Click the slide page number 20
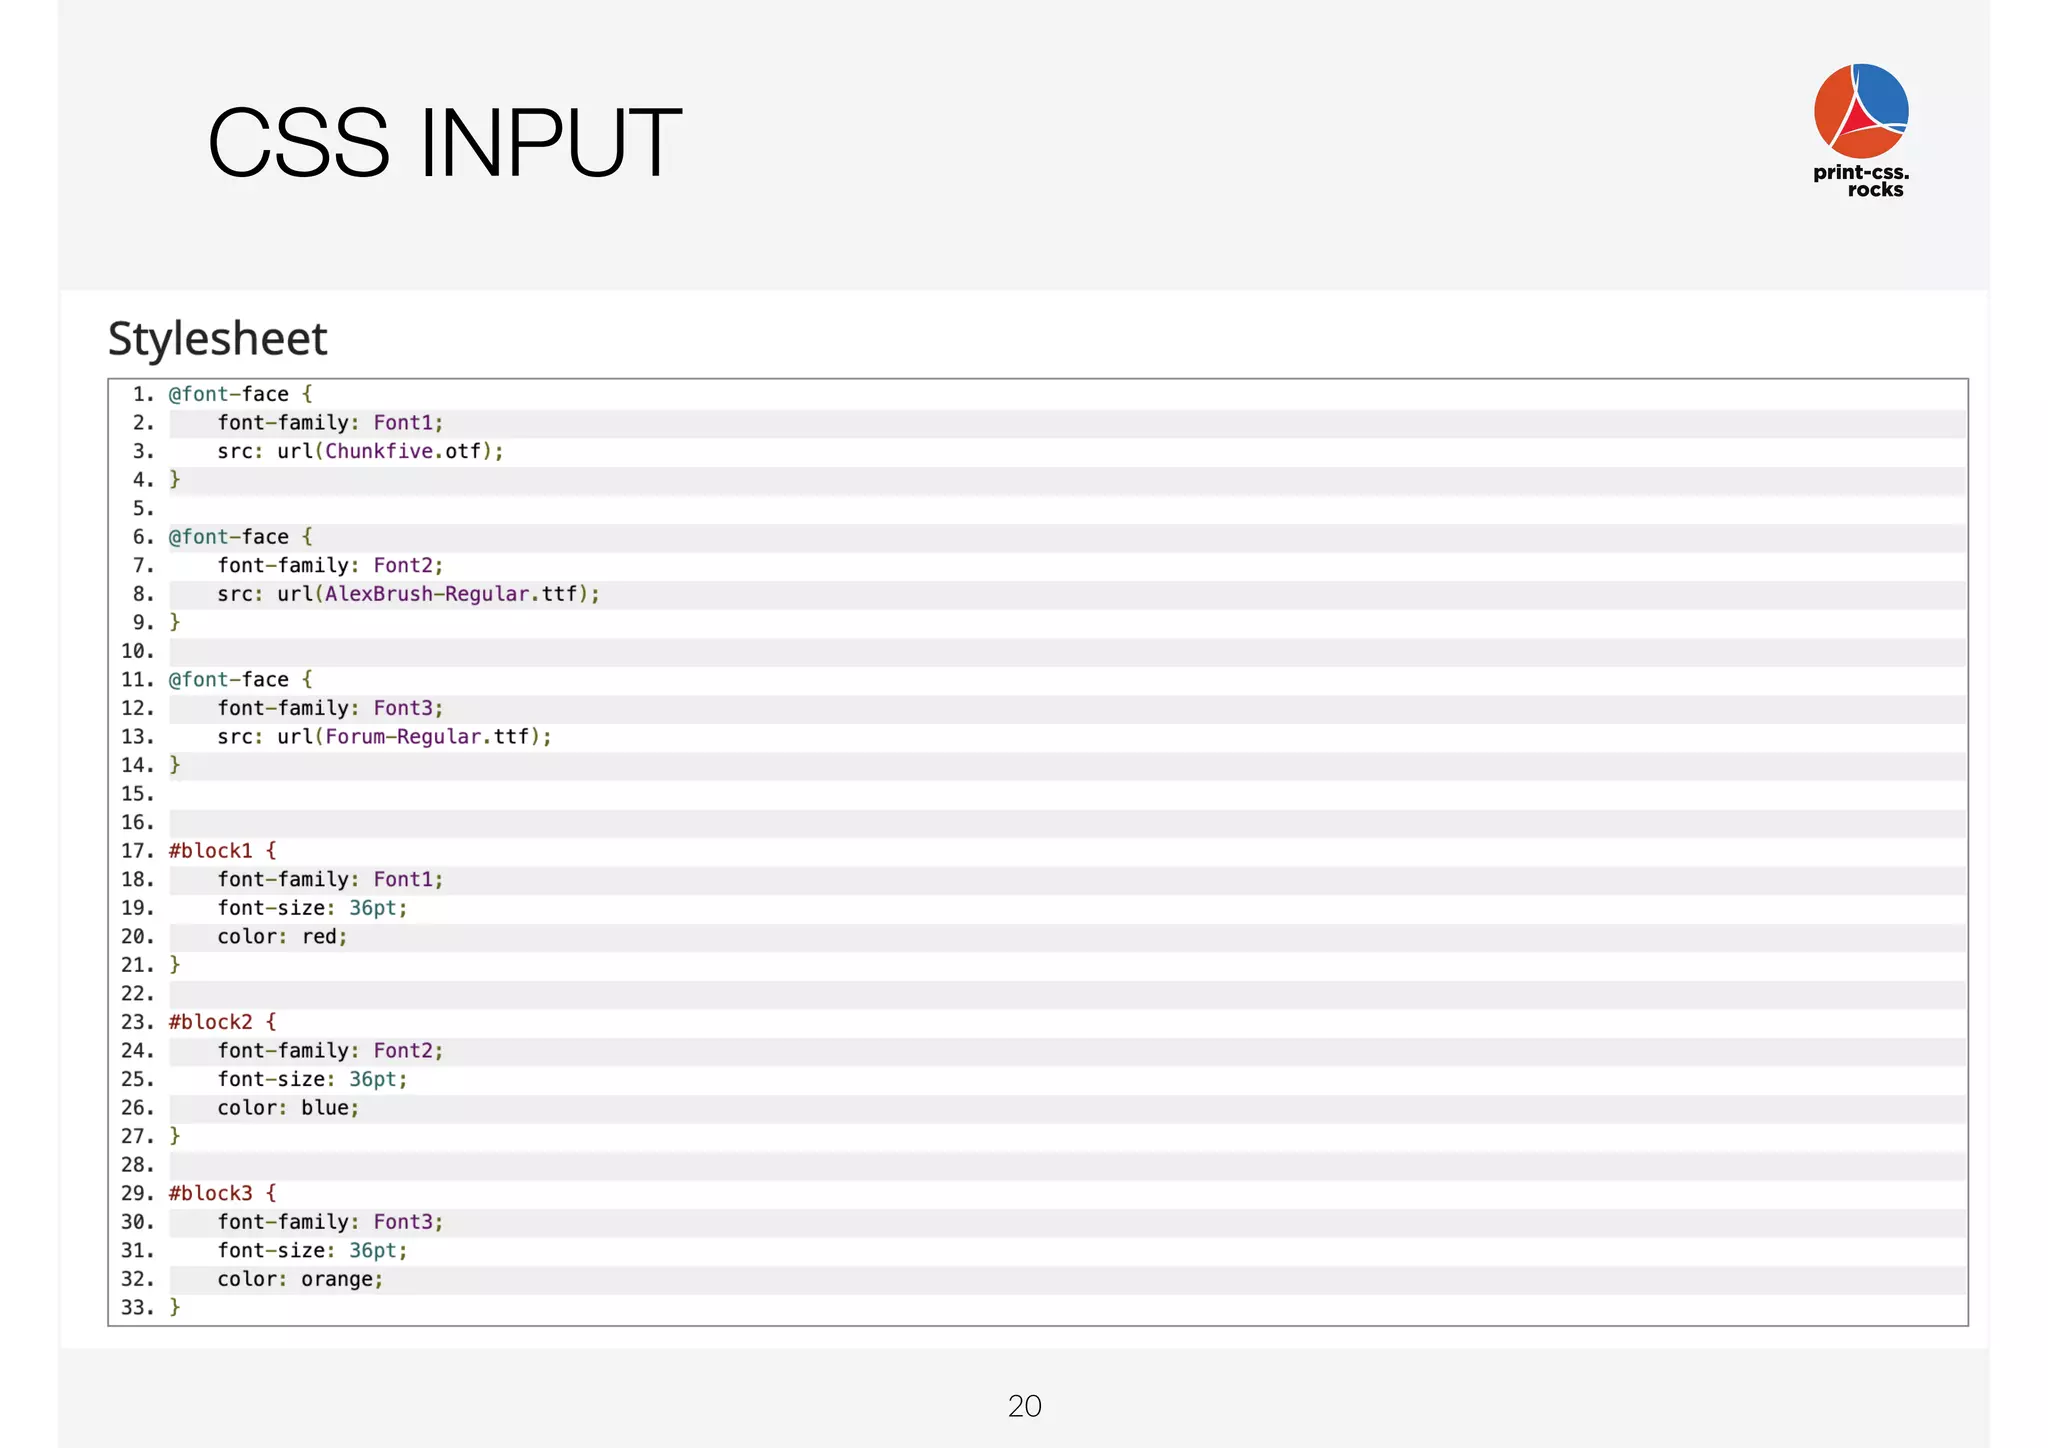The height and width of the screenshot is (1448, 2048). (x=1024, y=1406)
